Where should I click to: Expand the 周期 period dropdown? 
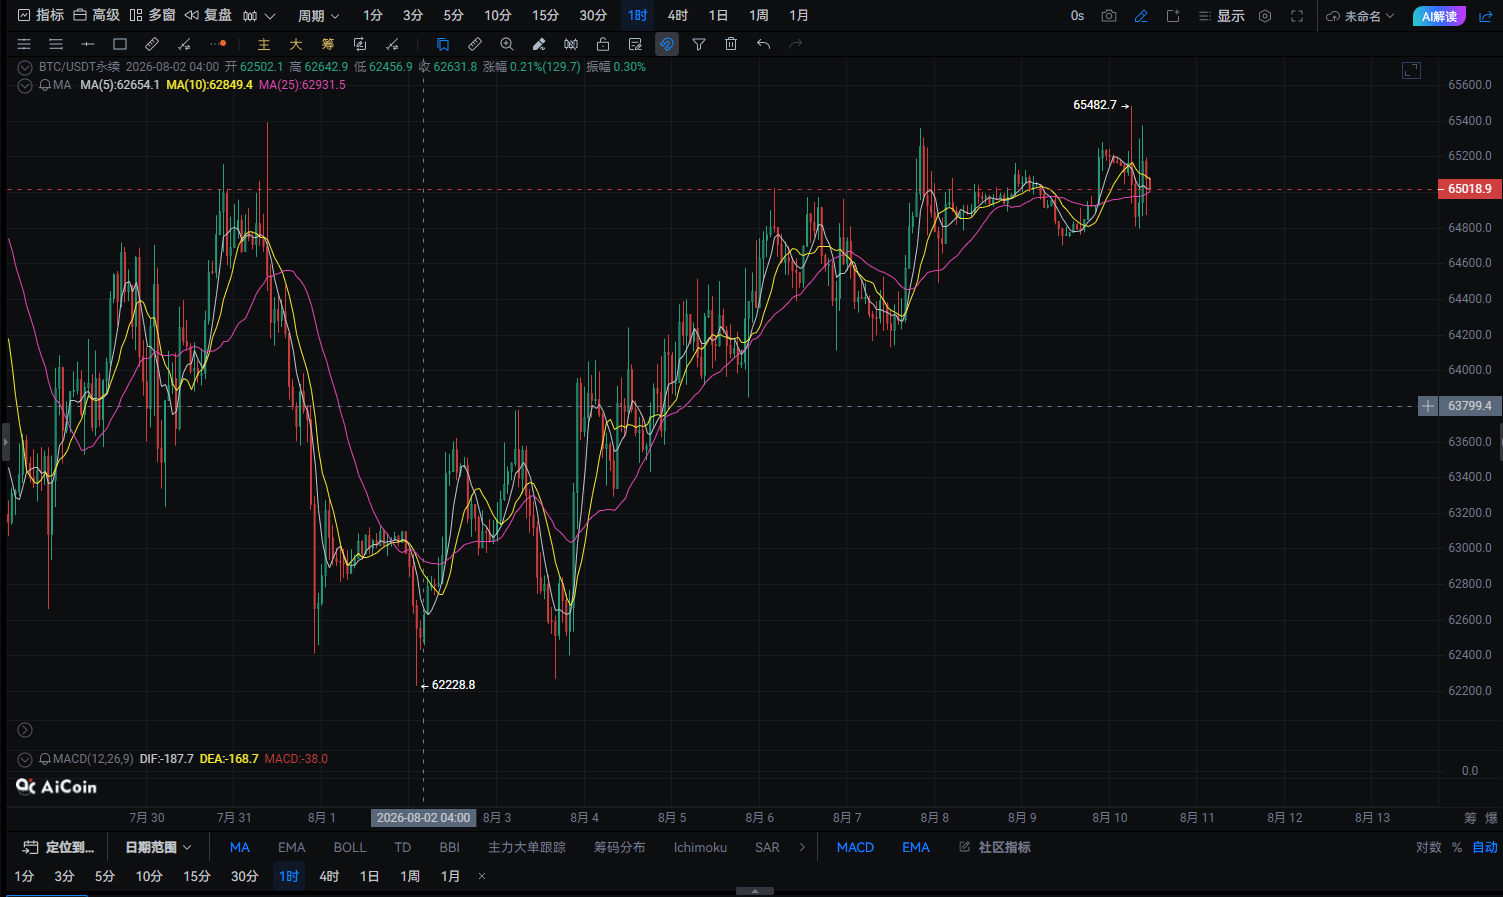coord(319,16)
